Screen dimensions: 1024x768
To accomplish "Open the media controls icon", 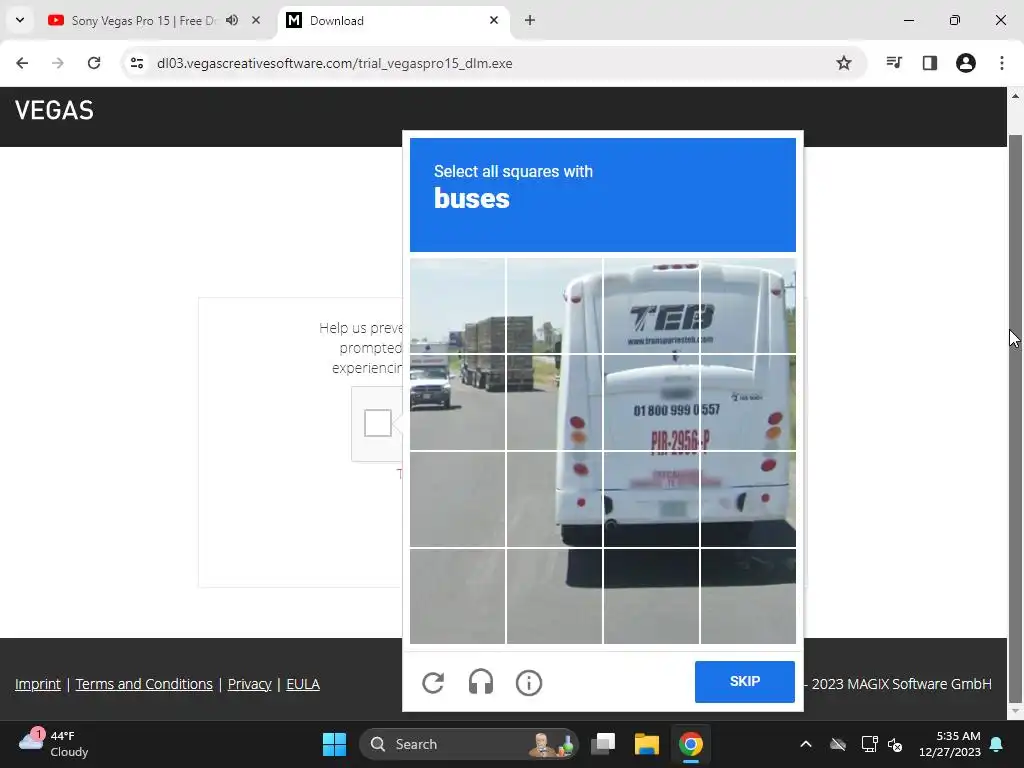I will (894, 63).
